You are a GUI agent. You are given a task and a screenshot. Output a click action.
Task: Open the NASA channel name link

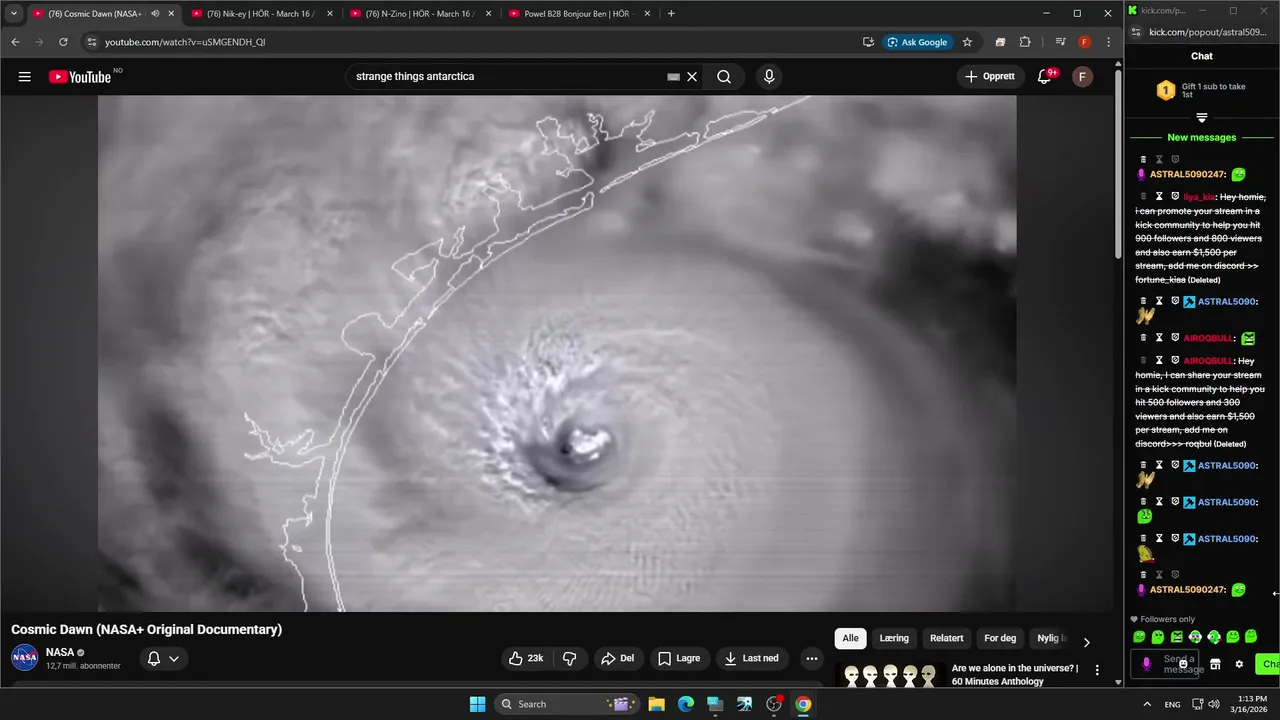click(x=60, y=652)
